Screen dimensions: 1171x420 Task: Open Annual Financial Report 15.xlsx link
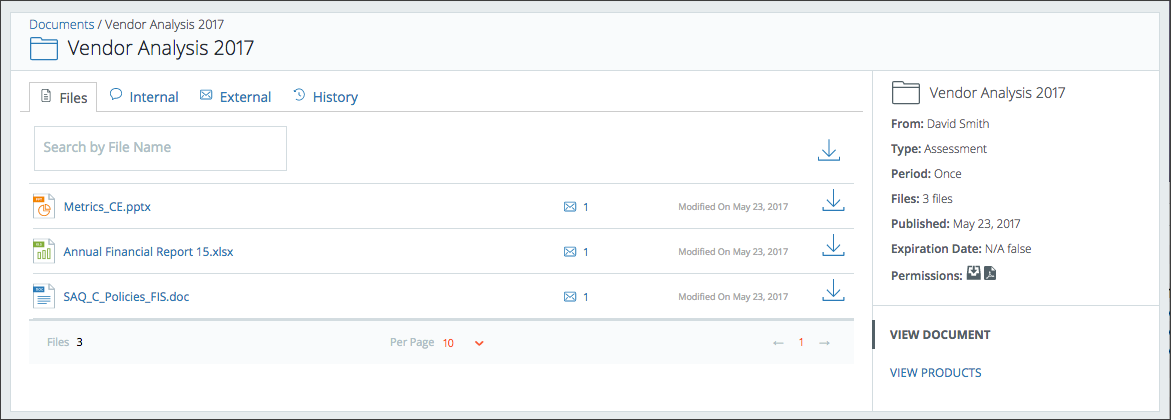point(149,252)
